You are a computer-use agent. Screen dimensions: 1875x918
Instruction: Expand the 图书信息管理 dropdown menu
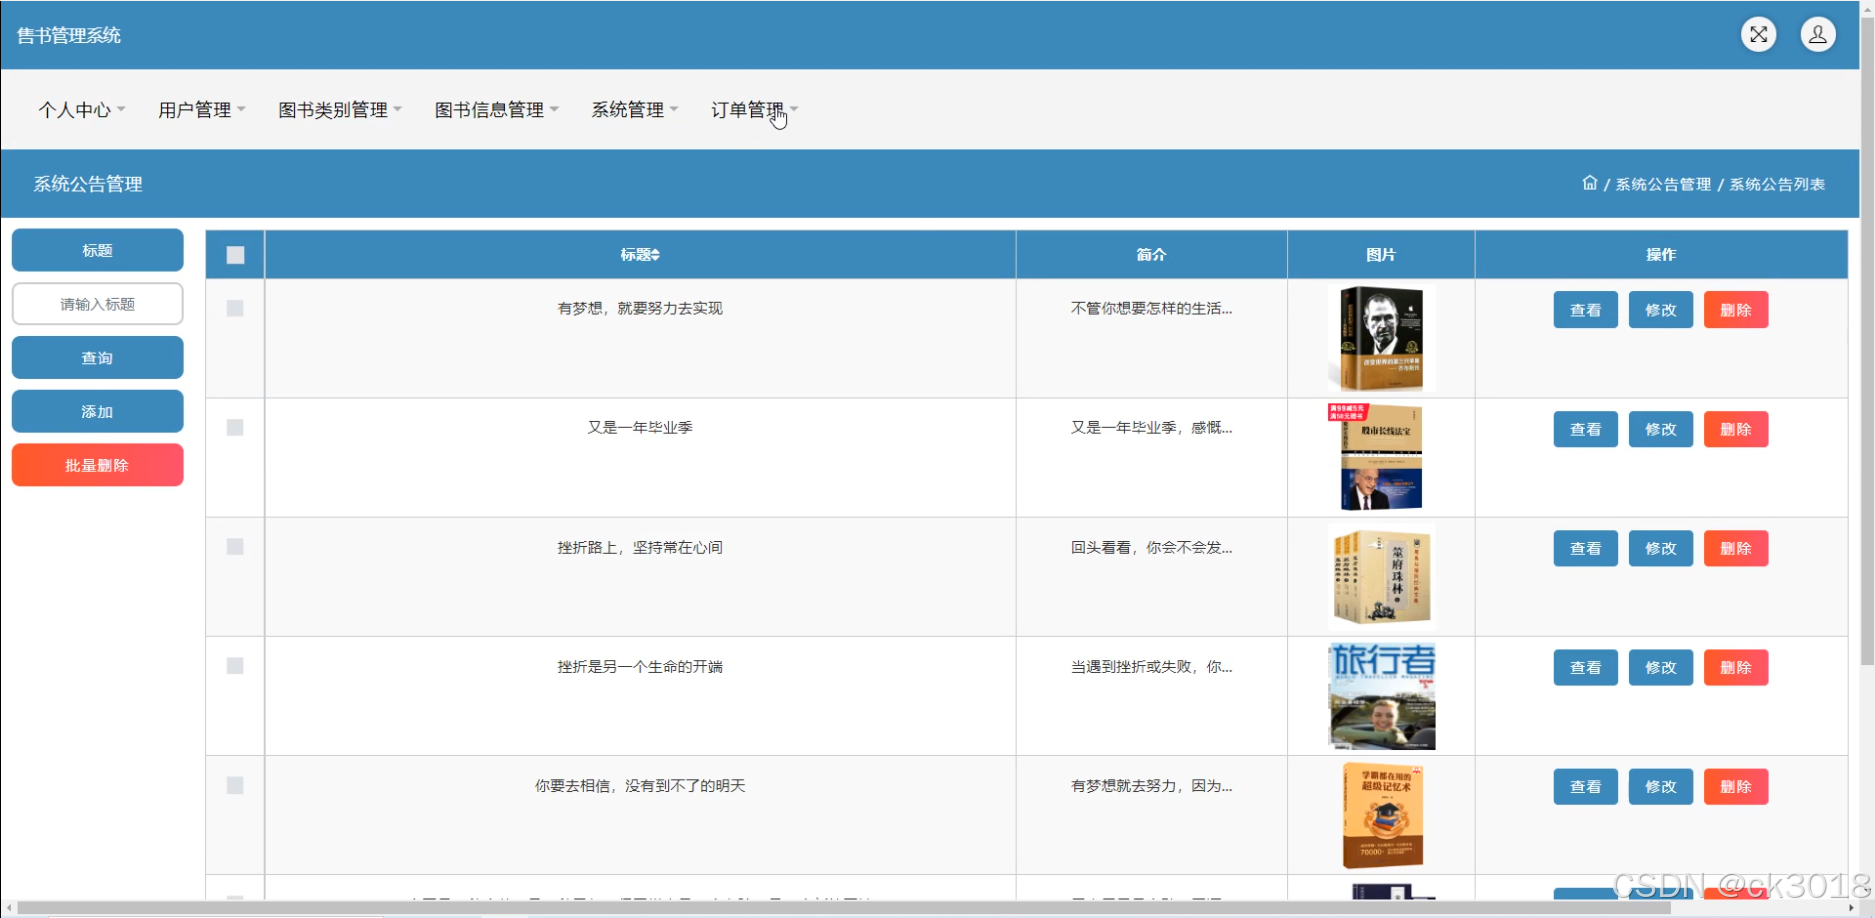click(497, 110)
